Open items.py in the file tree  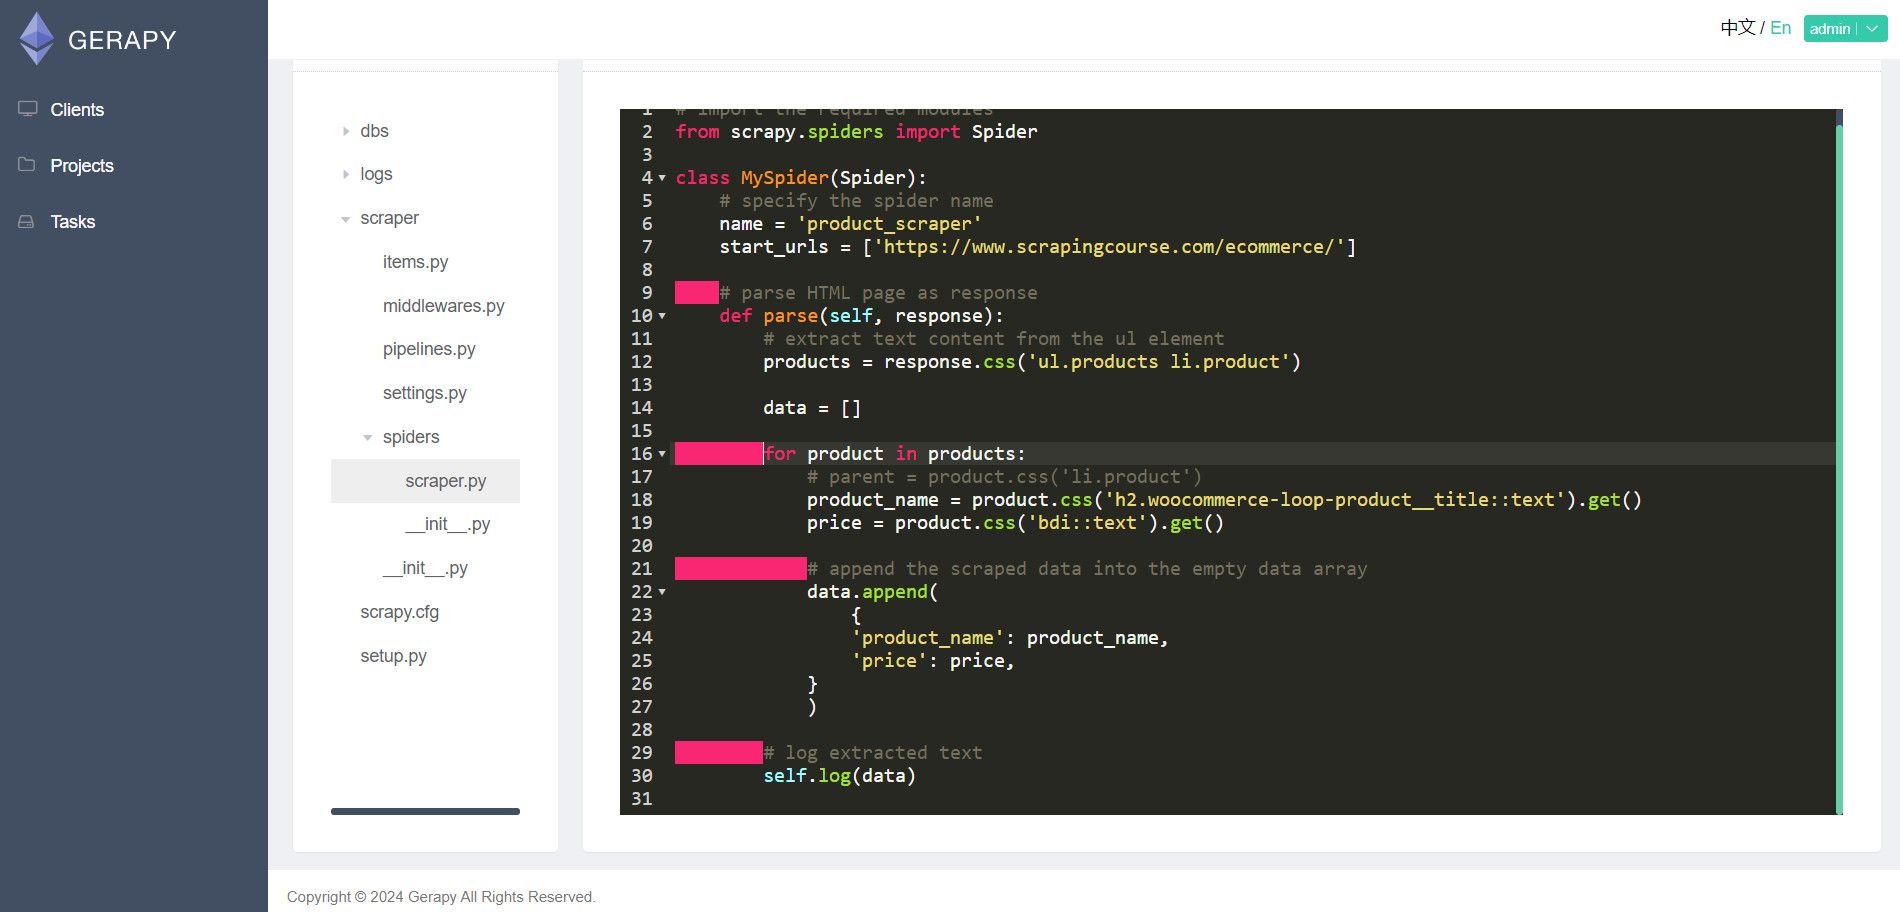[415, 262]
